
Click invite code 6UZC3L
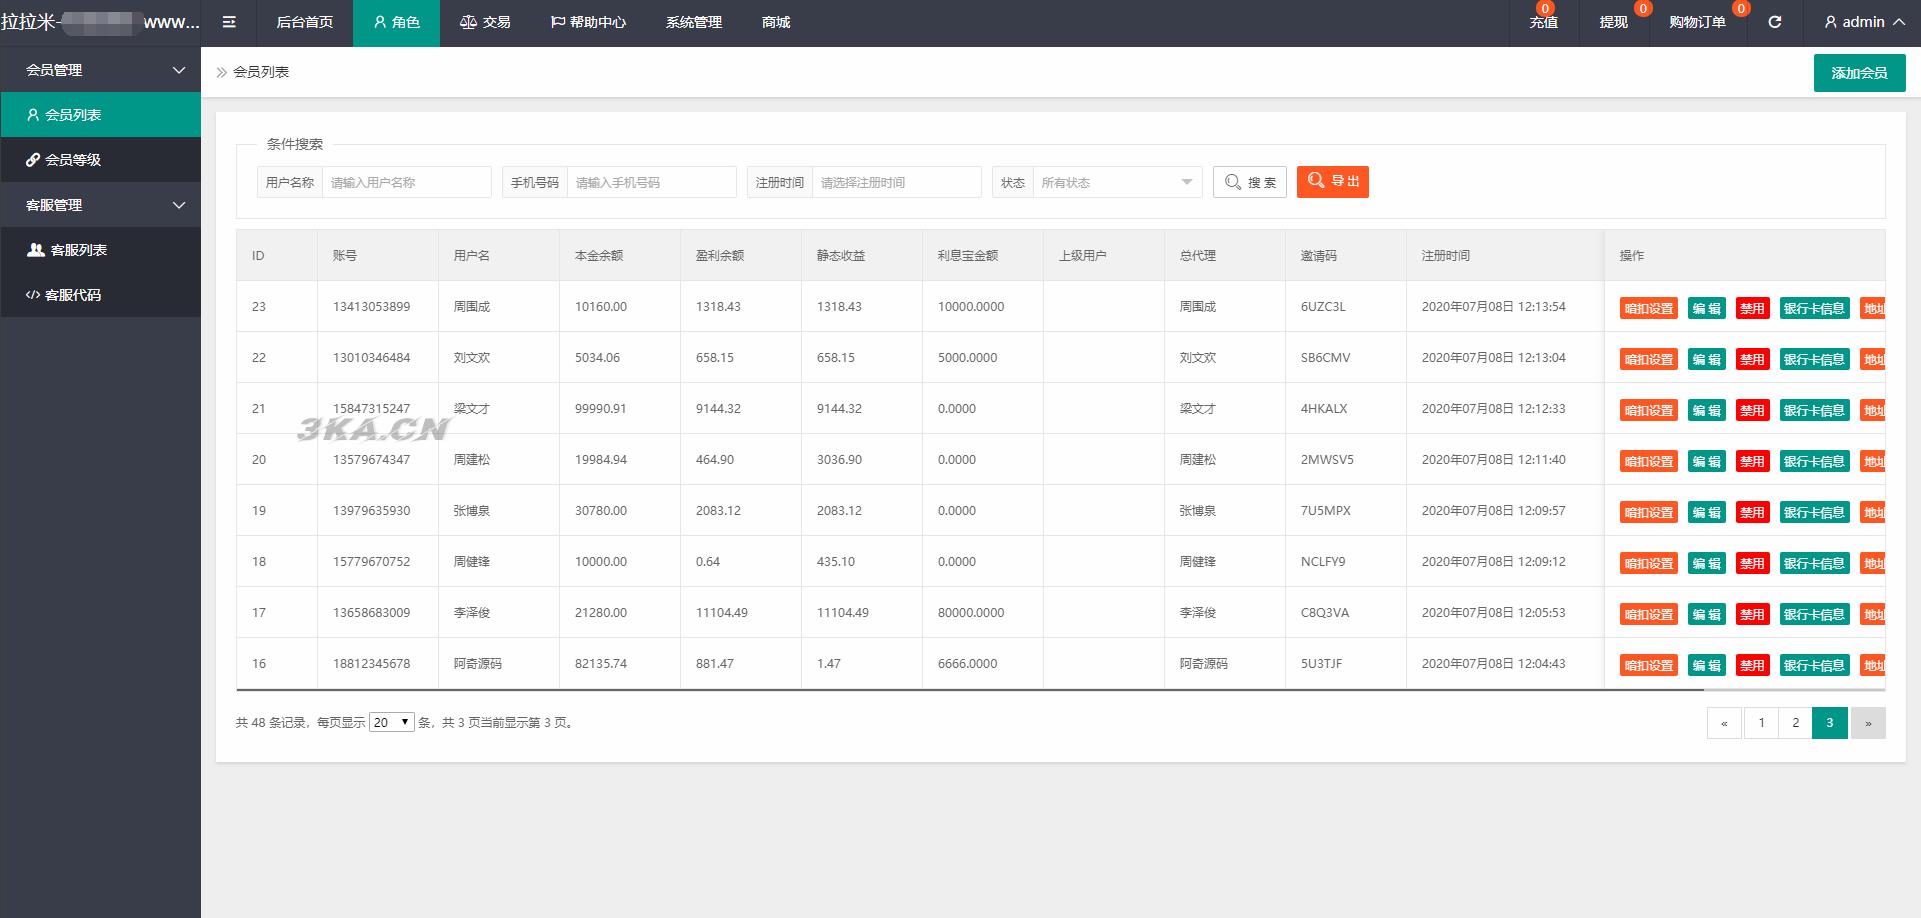tap(1323, 307)
